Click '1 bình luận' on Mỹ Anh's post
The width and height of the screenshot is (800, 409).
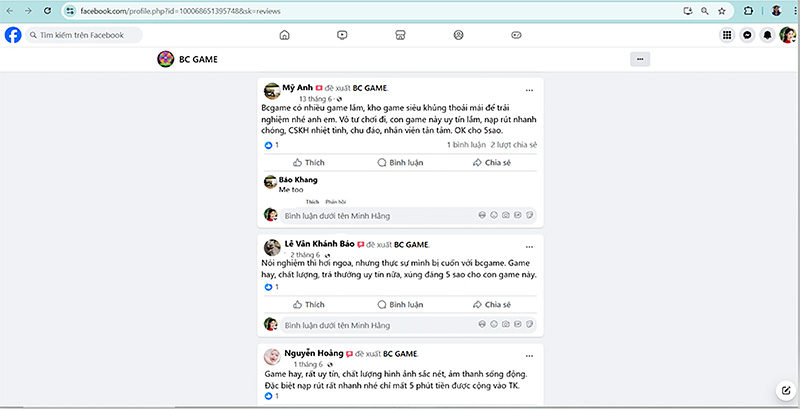pos(466,145)
